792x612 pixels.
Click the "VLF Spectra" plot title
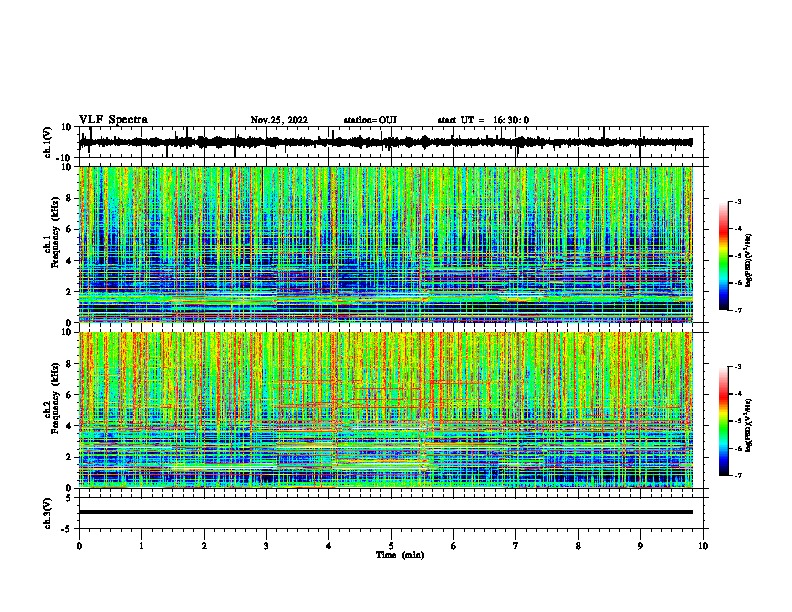[113, 120]
